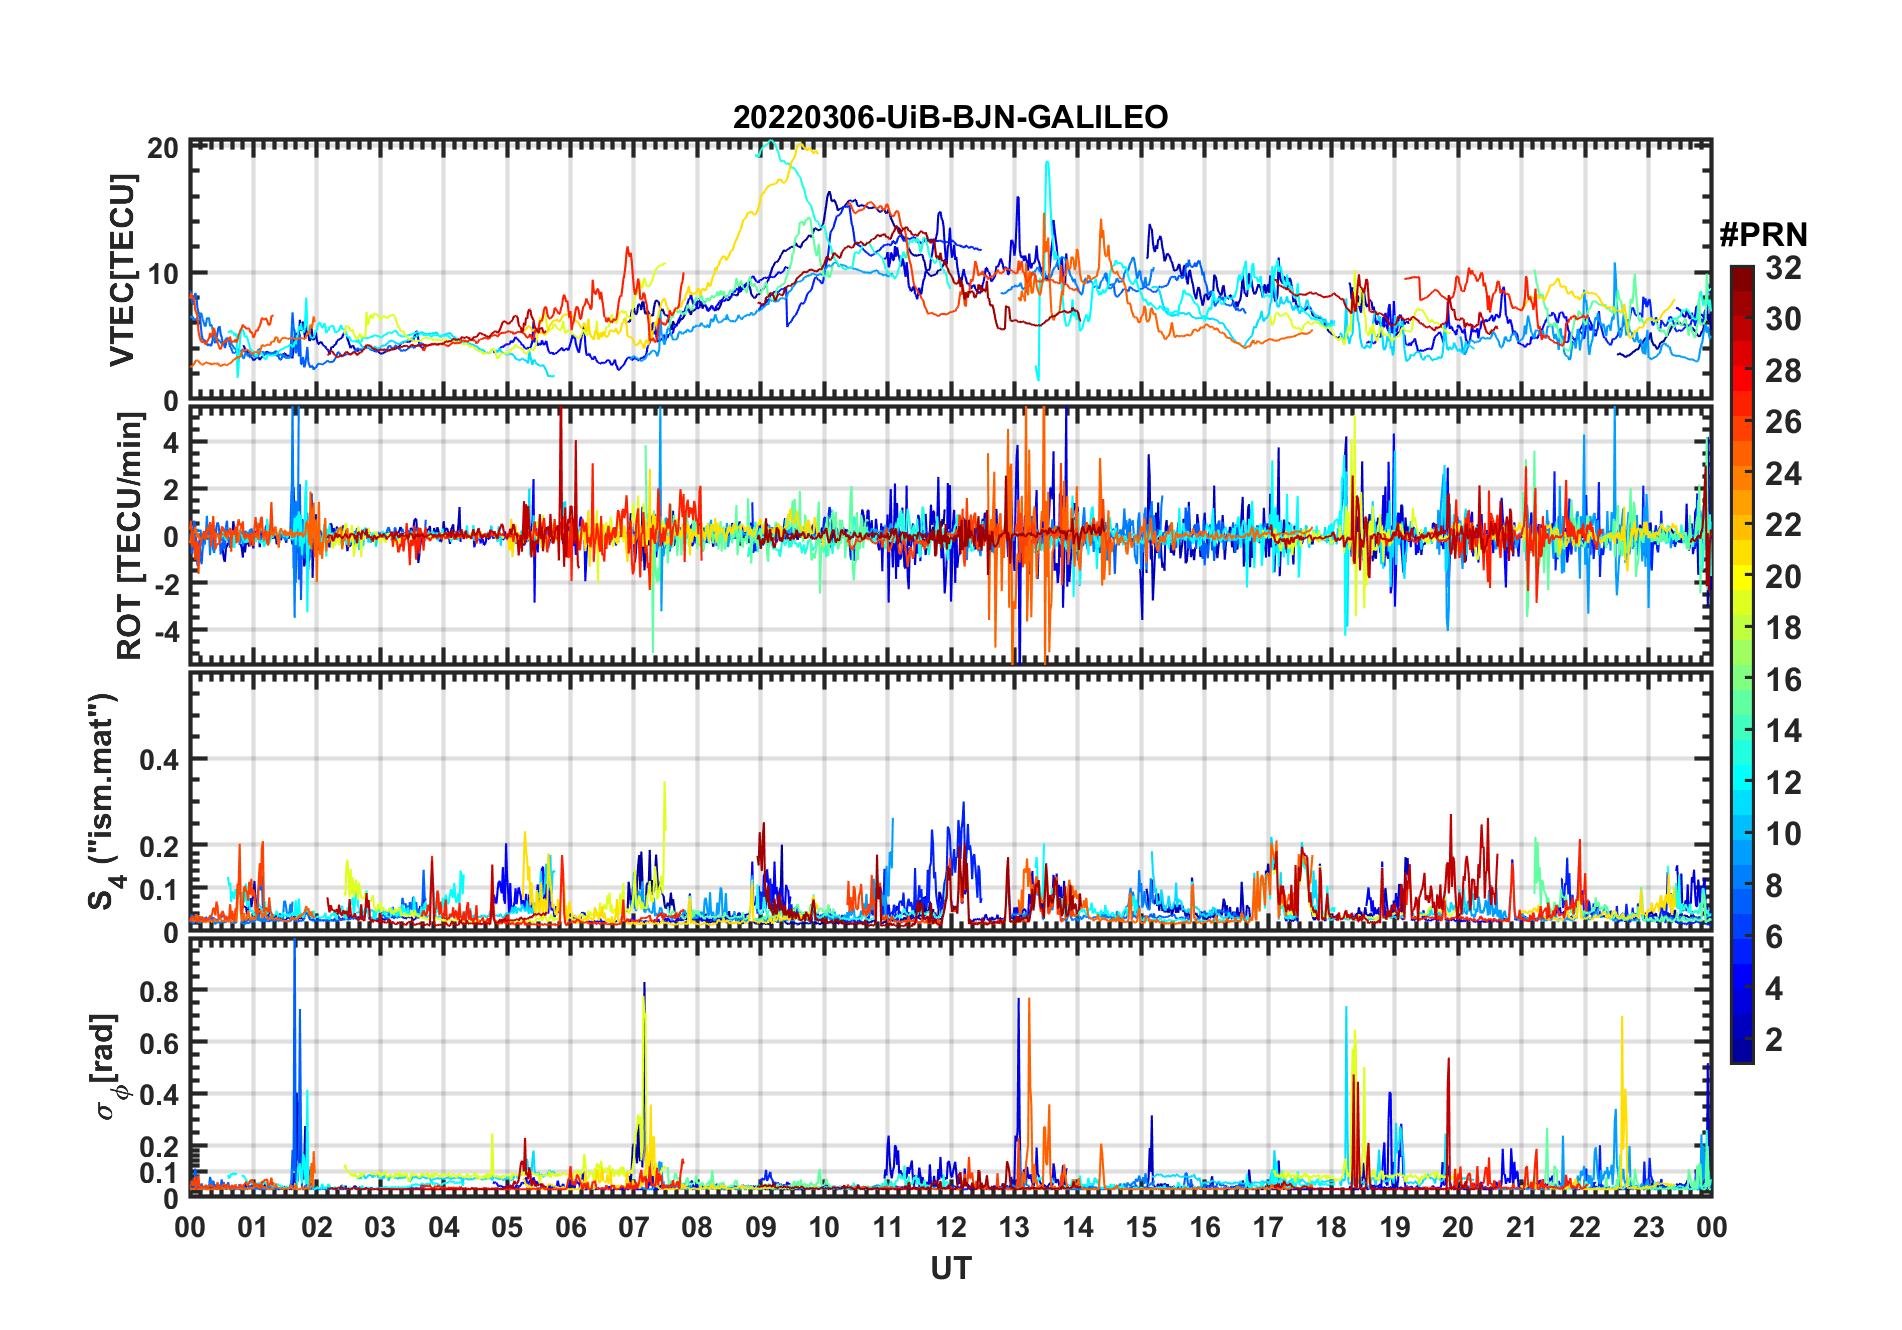
Task: Click the plot title 20220306-UiB-BJN-GALILEO
Action: coord(950,118)
